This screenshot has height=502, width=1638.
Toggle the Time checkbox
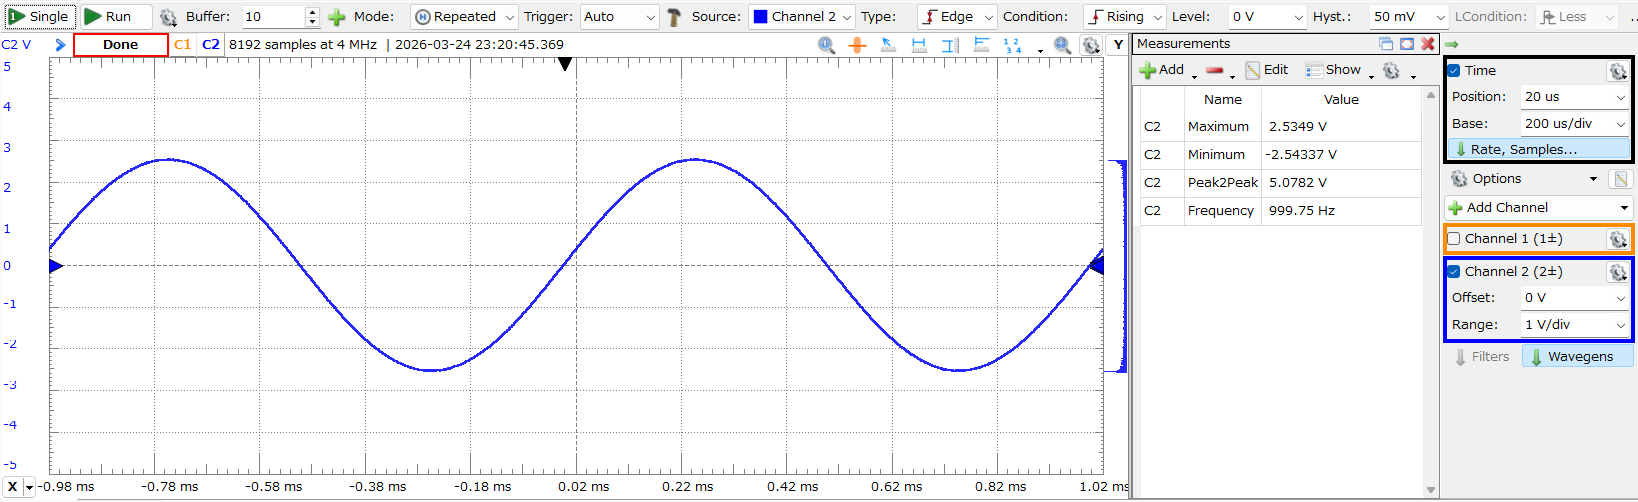pos(1454,71)
